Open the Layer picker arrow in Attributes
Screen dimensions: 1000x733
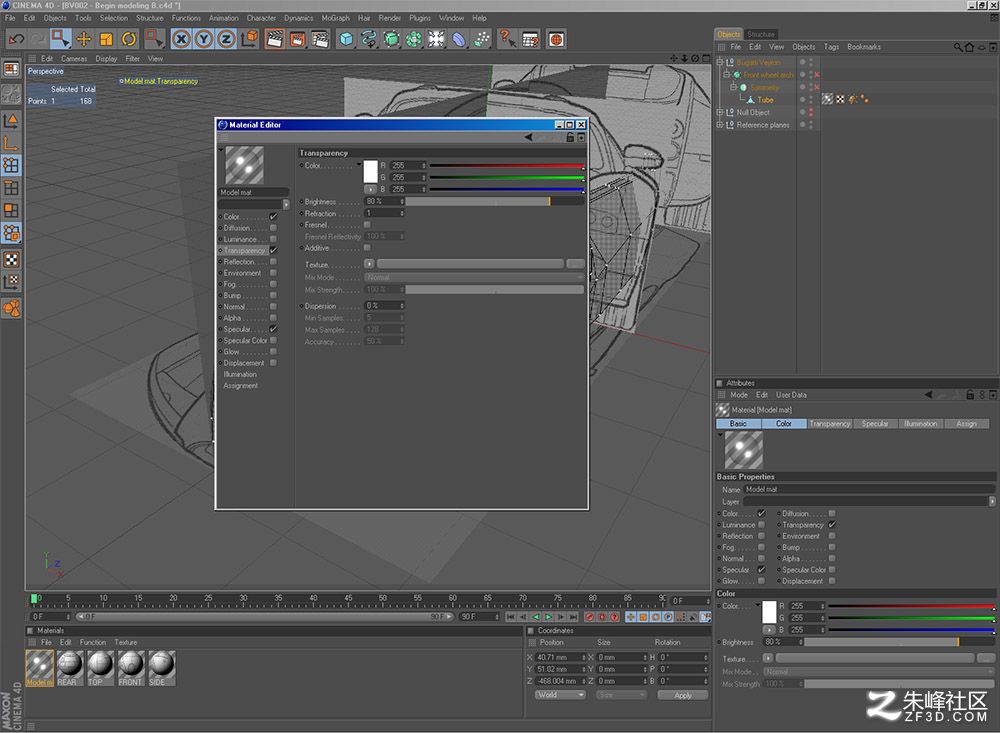(992, 502)
